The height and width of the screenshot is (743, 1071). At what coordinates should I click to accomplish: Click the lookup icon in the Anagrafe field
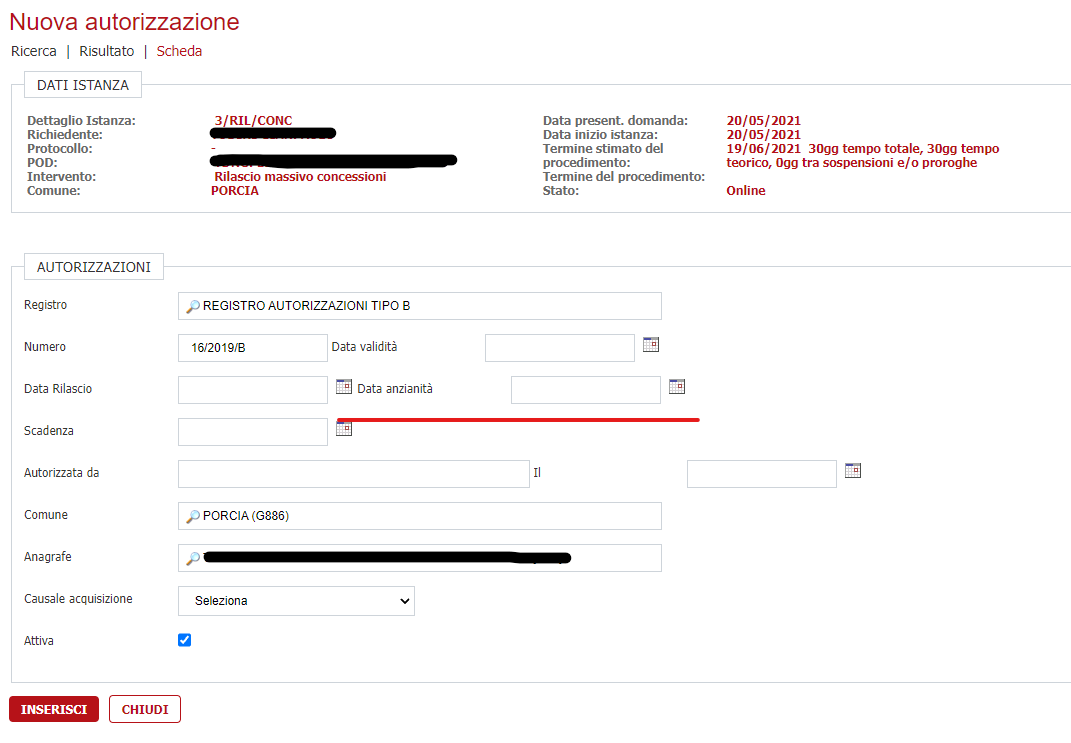pyautogui.click(x=191, y=556)
